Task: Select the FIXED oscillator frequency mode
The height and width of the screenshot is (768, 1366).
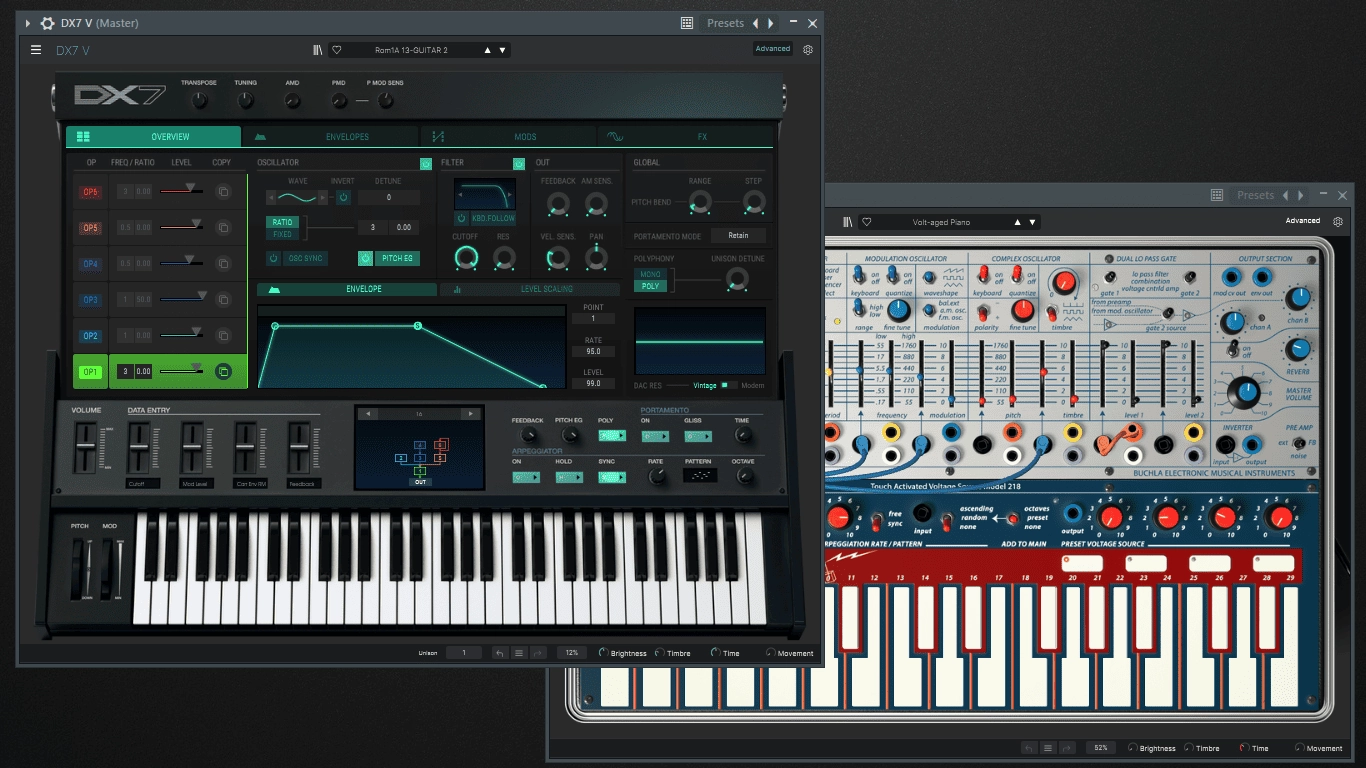Action: 283,234
